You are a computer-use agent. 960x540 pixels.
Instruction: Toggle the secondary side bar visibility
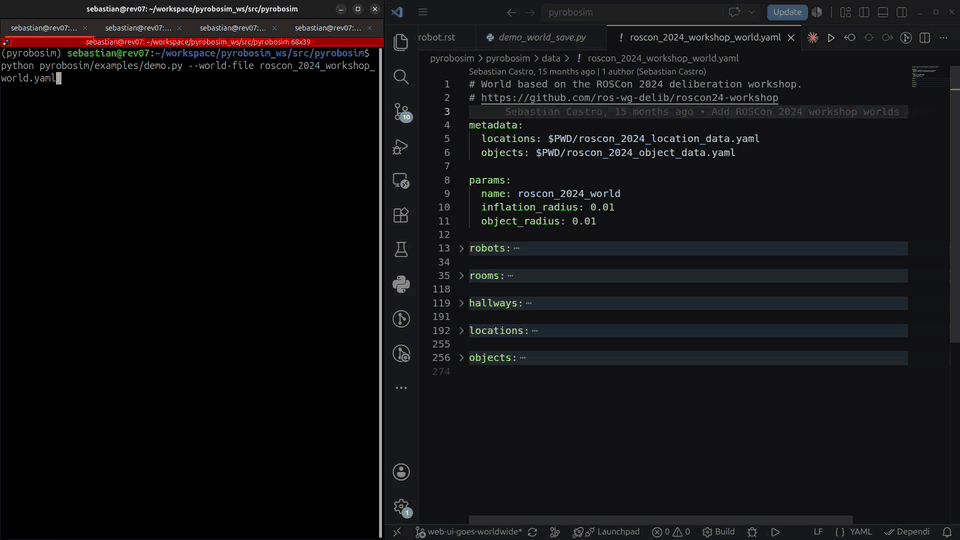[x=902, y=12]
